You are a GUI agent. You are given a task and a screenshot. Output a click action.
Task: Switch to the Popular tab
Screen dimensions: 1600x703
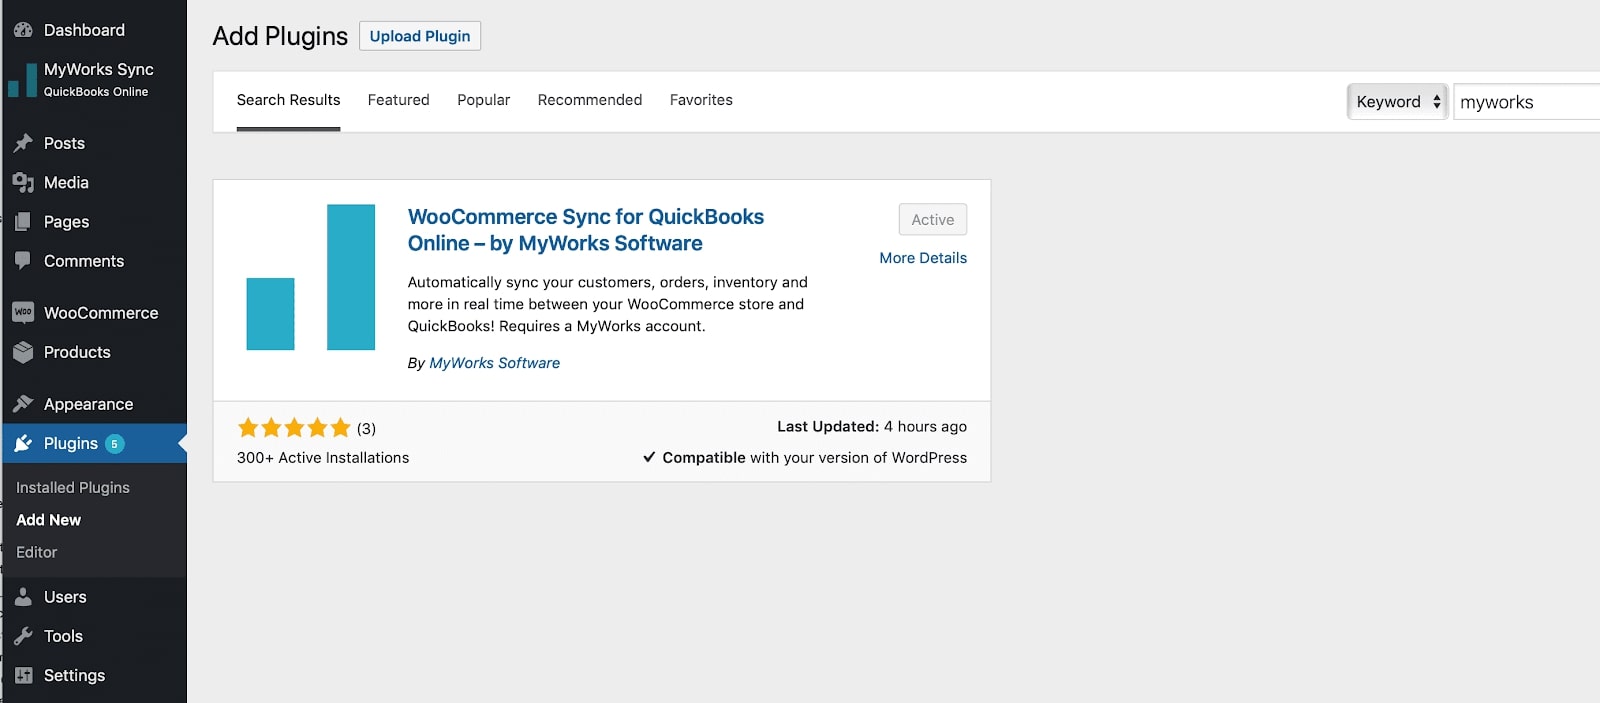[x=483, y=100]
